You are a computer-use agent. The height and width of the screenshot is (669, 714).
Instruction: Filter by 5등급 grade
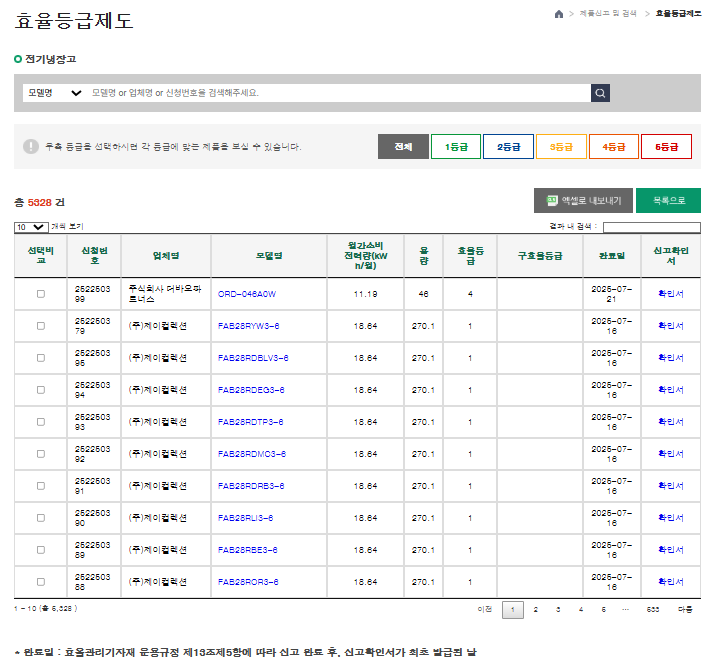pyautogui.click(x=666, y=147)
